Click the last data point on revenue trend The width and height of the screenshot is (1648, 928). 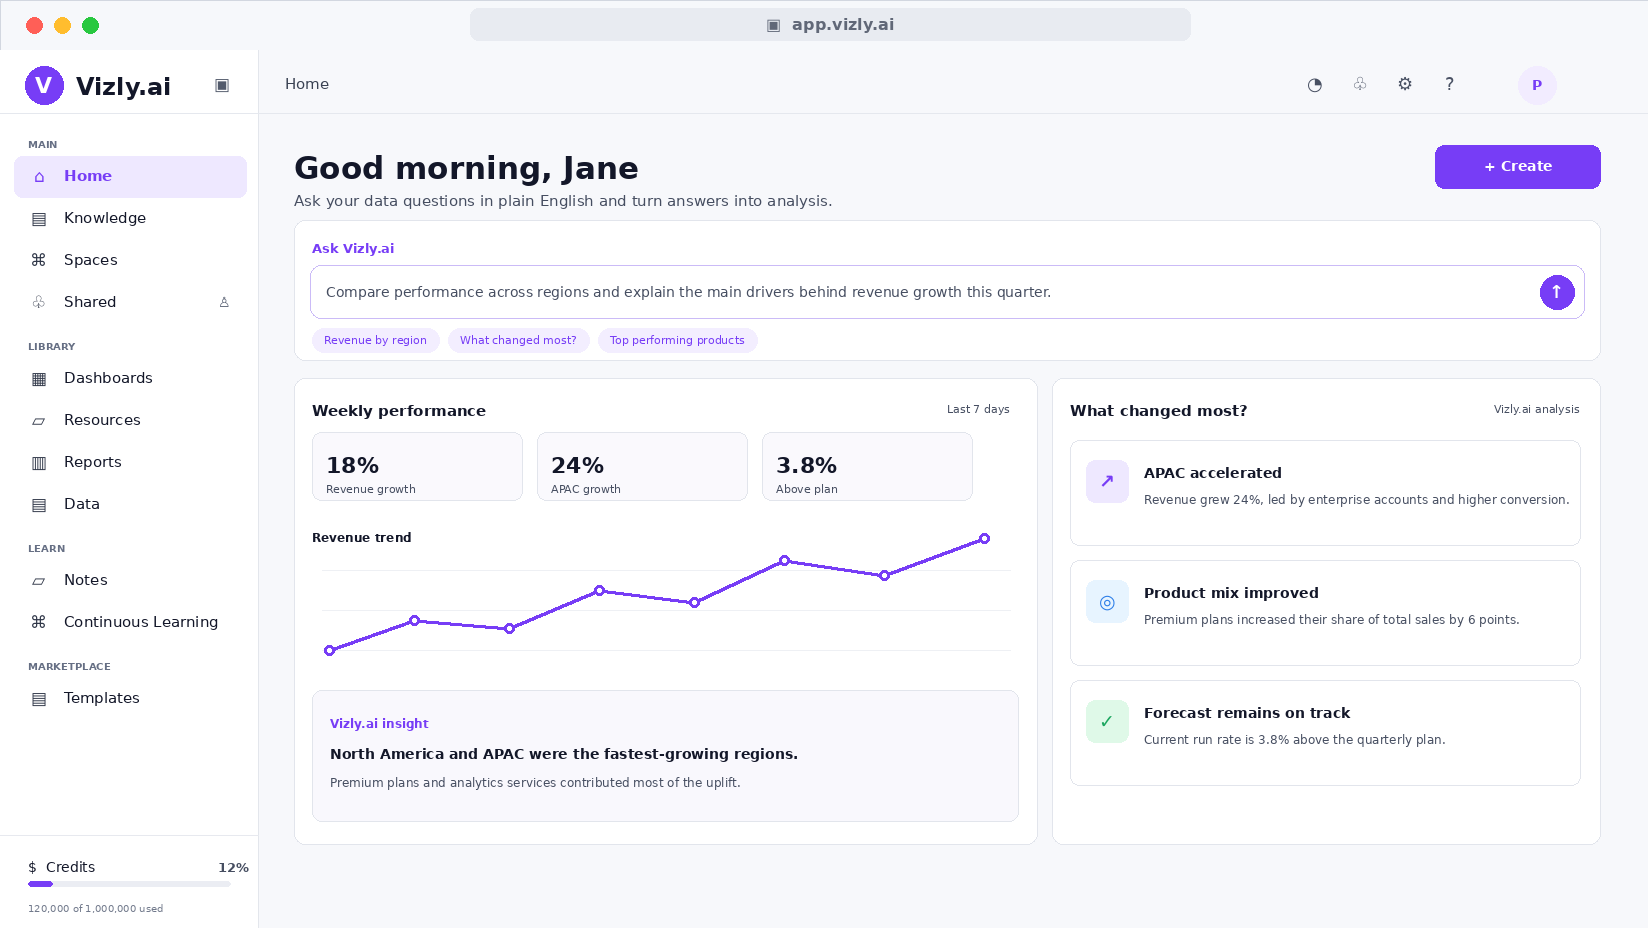(984, 539)
